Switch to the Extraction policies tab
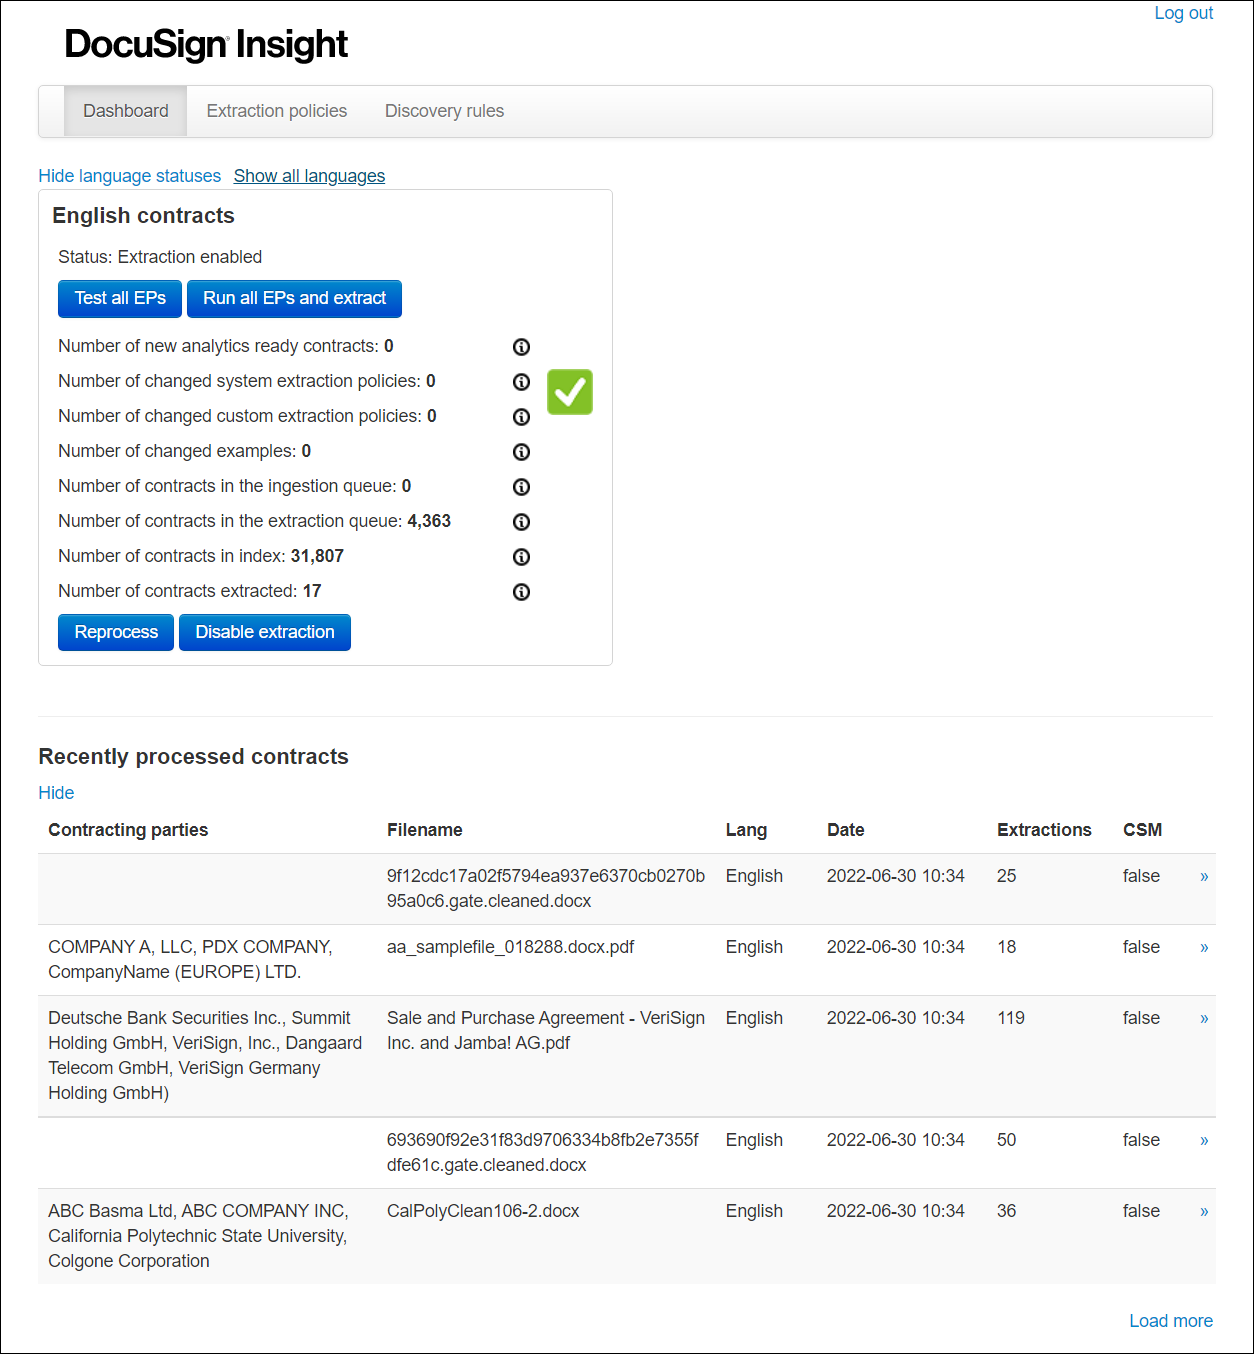 [276, 111]
